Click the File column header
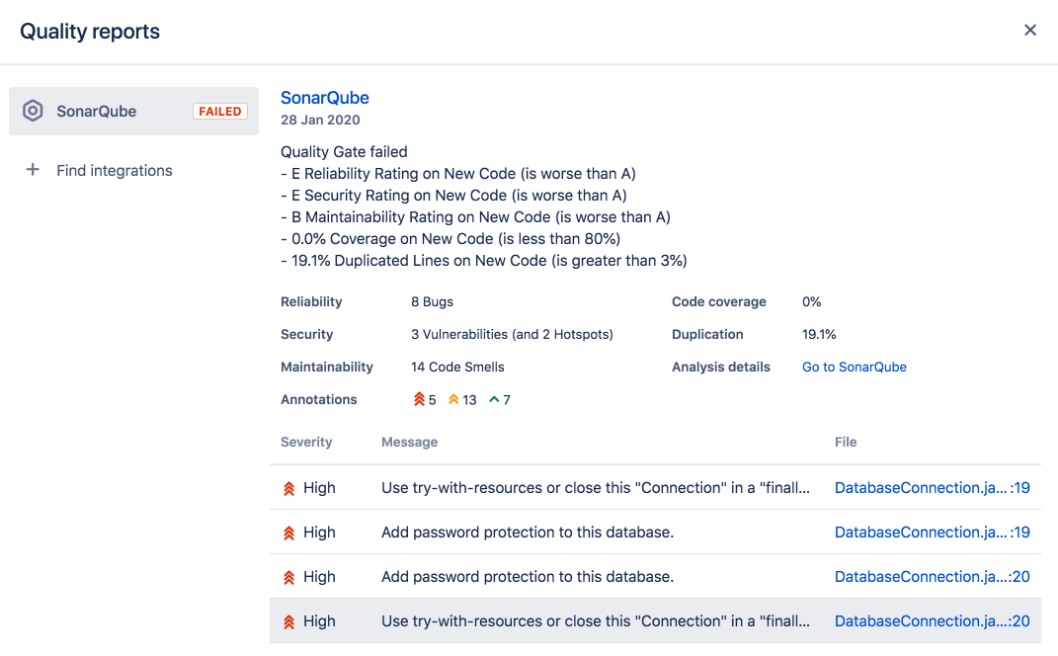 [845, 441]
